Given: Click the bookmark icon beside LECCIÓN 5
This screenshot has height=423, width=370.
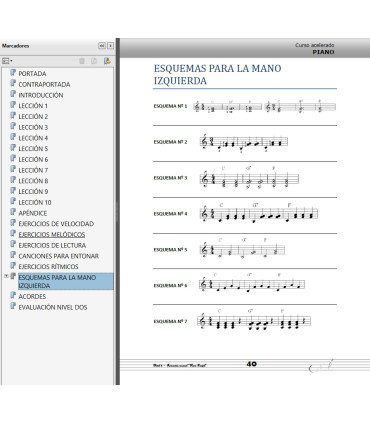Looking at the screenshot, I should (13, 147).
